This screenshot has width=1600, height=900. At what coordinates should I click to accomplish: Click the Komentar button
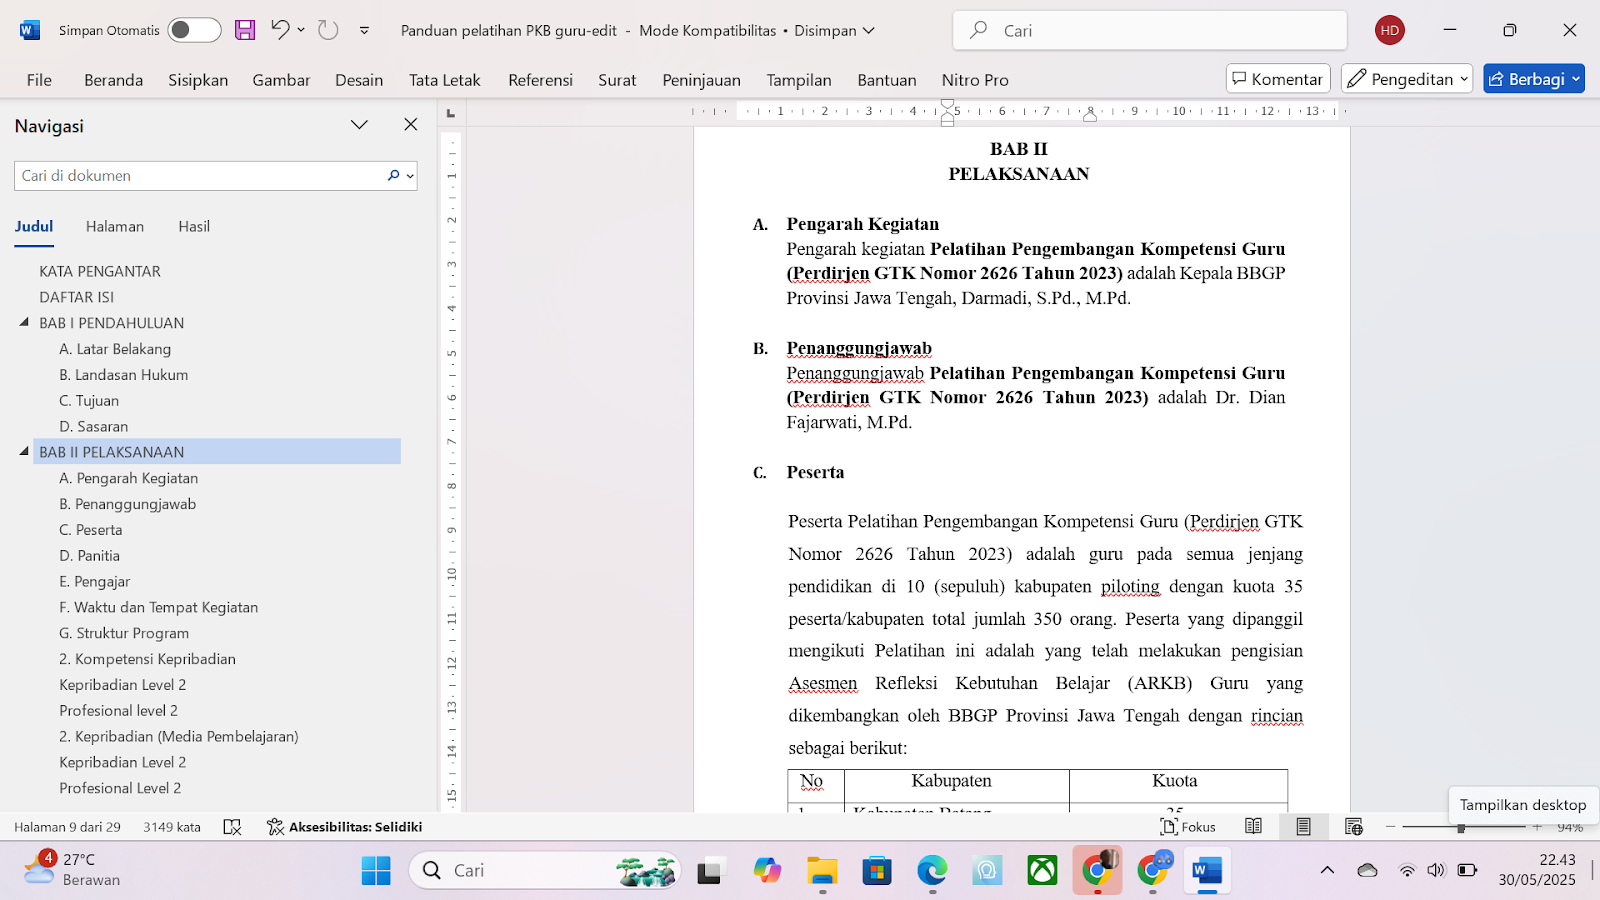pos(1277,79)
